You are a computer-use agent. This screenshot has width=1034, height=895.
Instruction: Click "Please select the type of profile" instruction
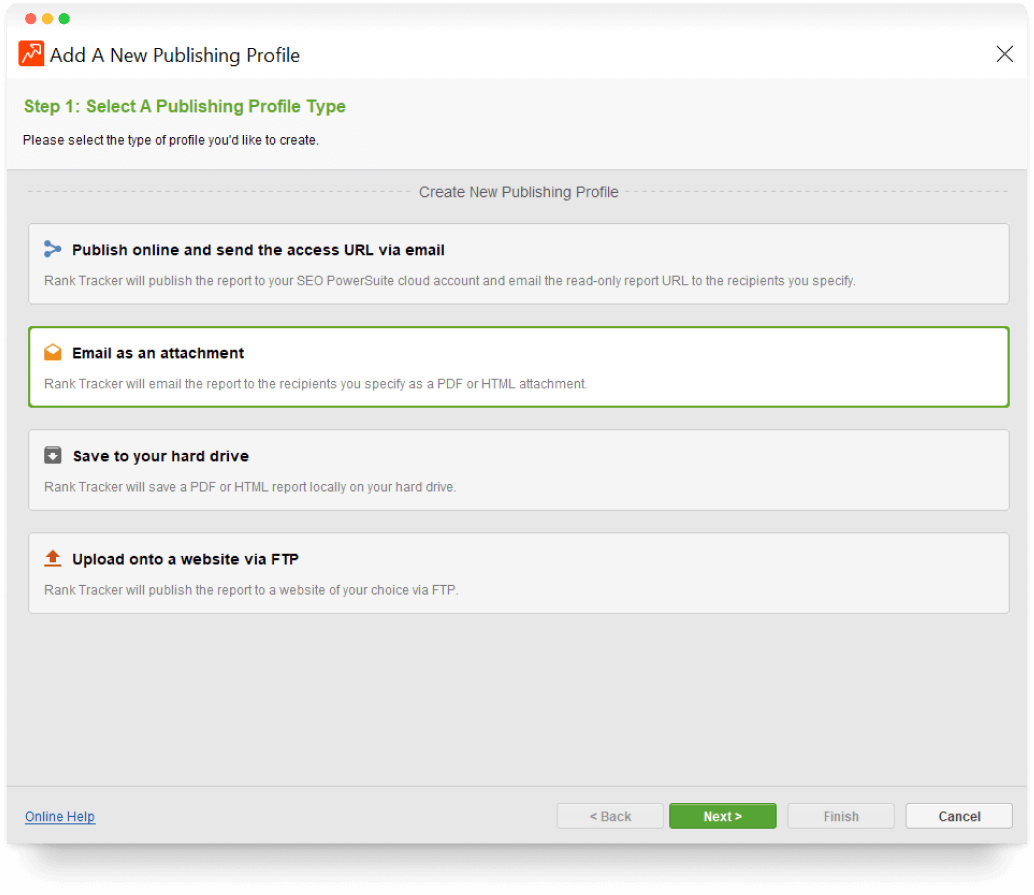pos(171,140)
